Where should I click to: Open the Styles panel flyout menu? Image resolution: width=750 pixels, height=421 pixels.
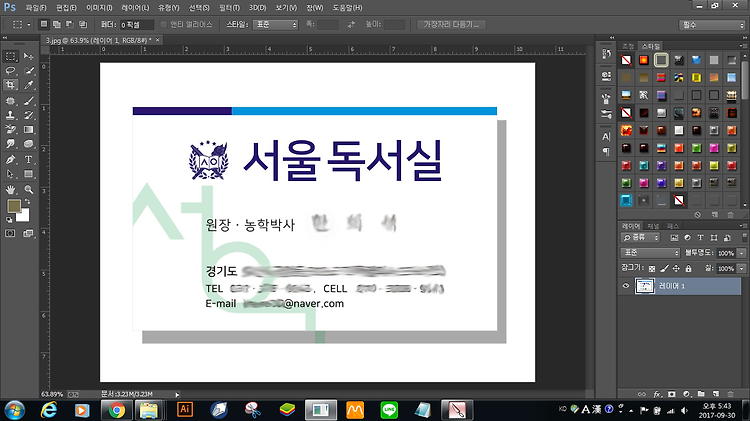tap(743, 46)
